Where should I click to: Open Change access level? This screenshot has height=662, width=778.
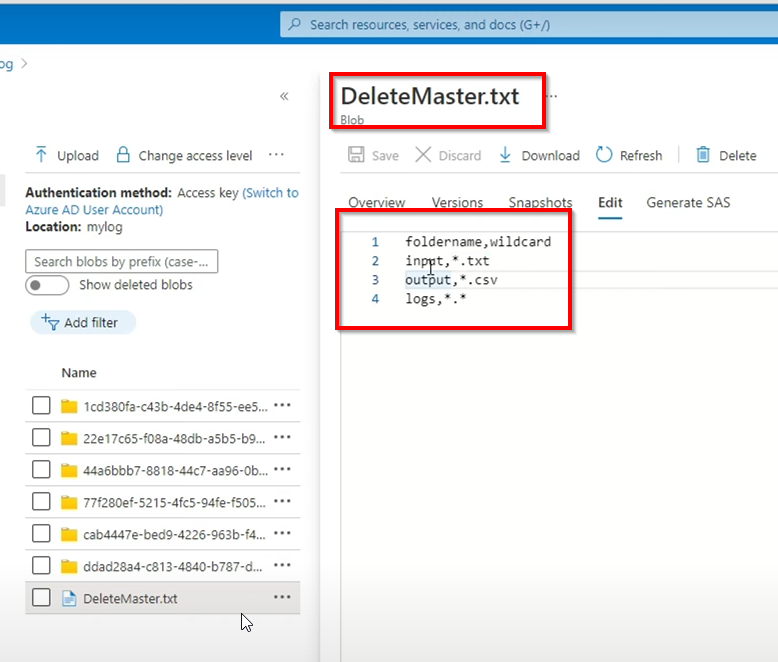point(195,156)
